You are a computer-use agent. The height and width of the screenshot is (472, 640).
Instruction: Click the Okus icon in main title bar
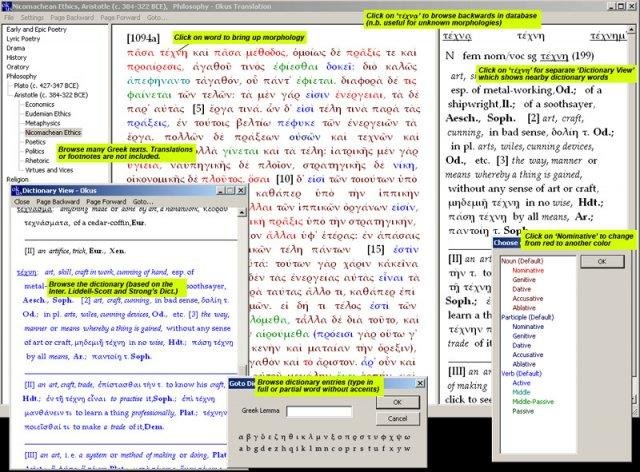[6, 6]
